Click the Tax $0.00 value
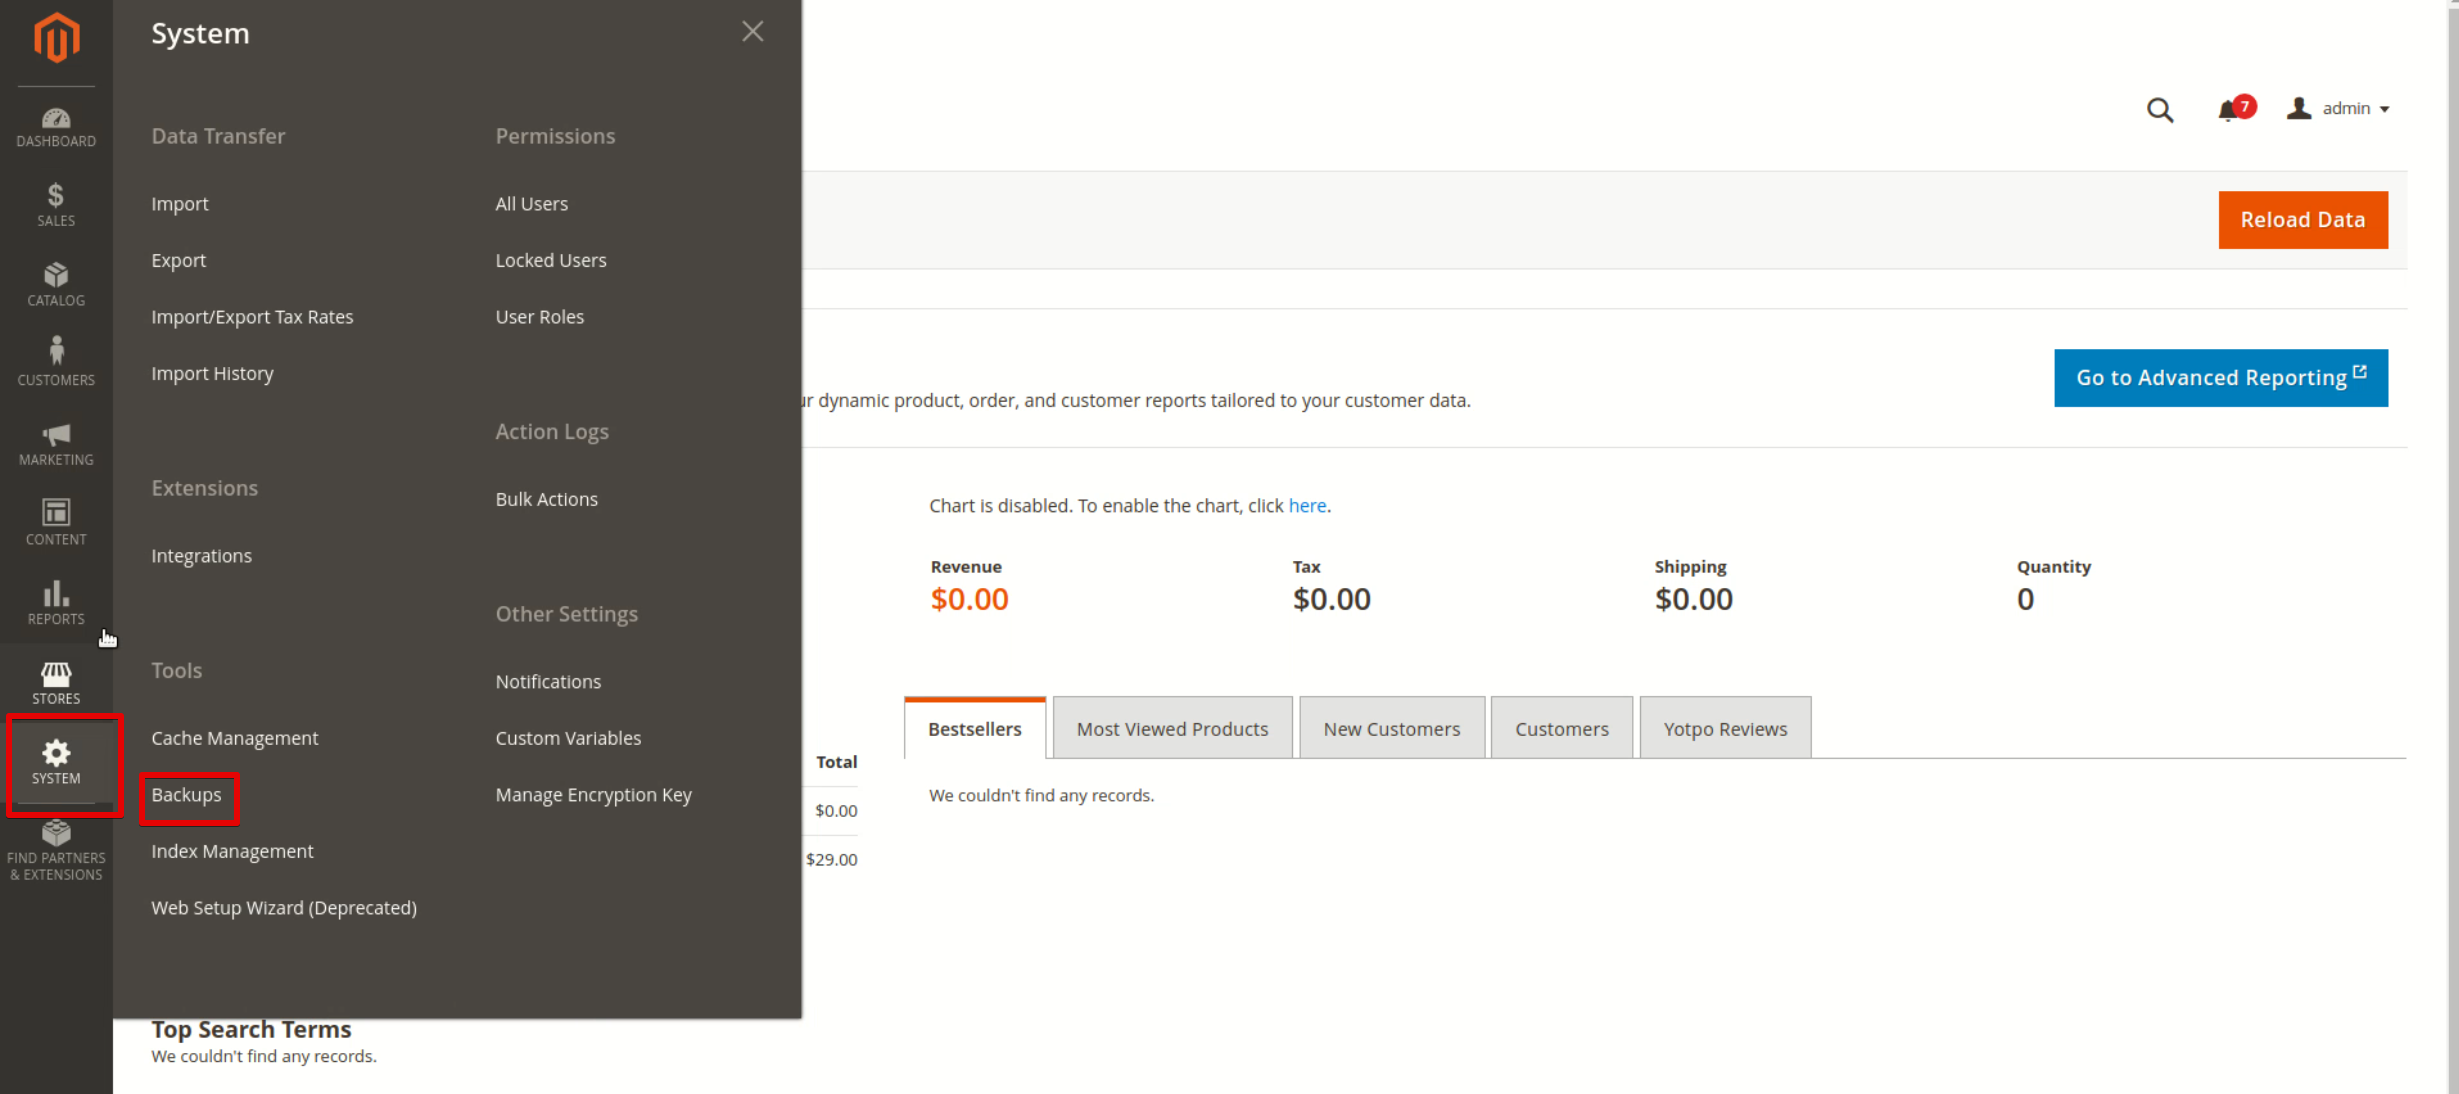This screenshot has width=2459, height=1094. 1331,599
